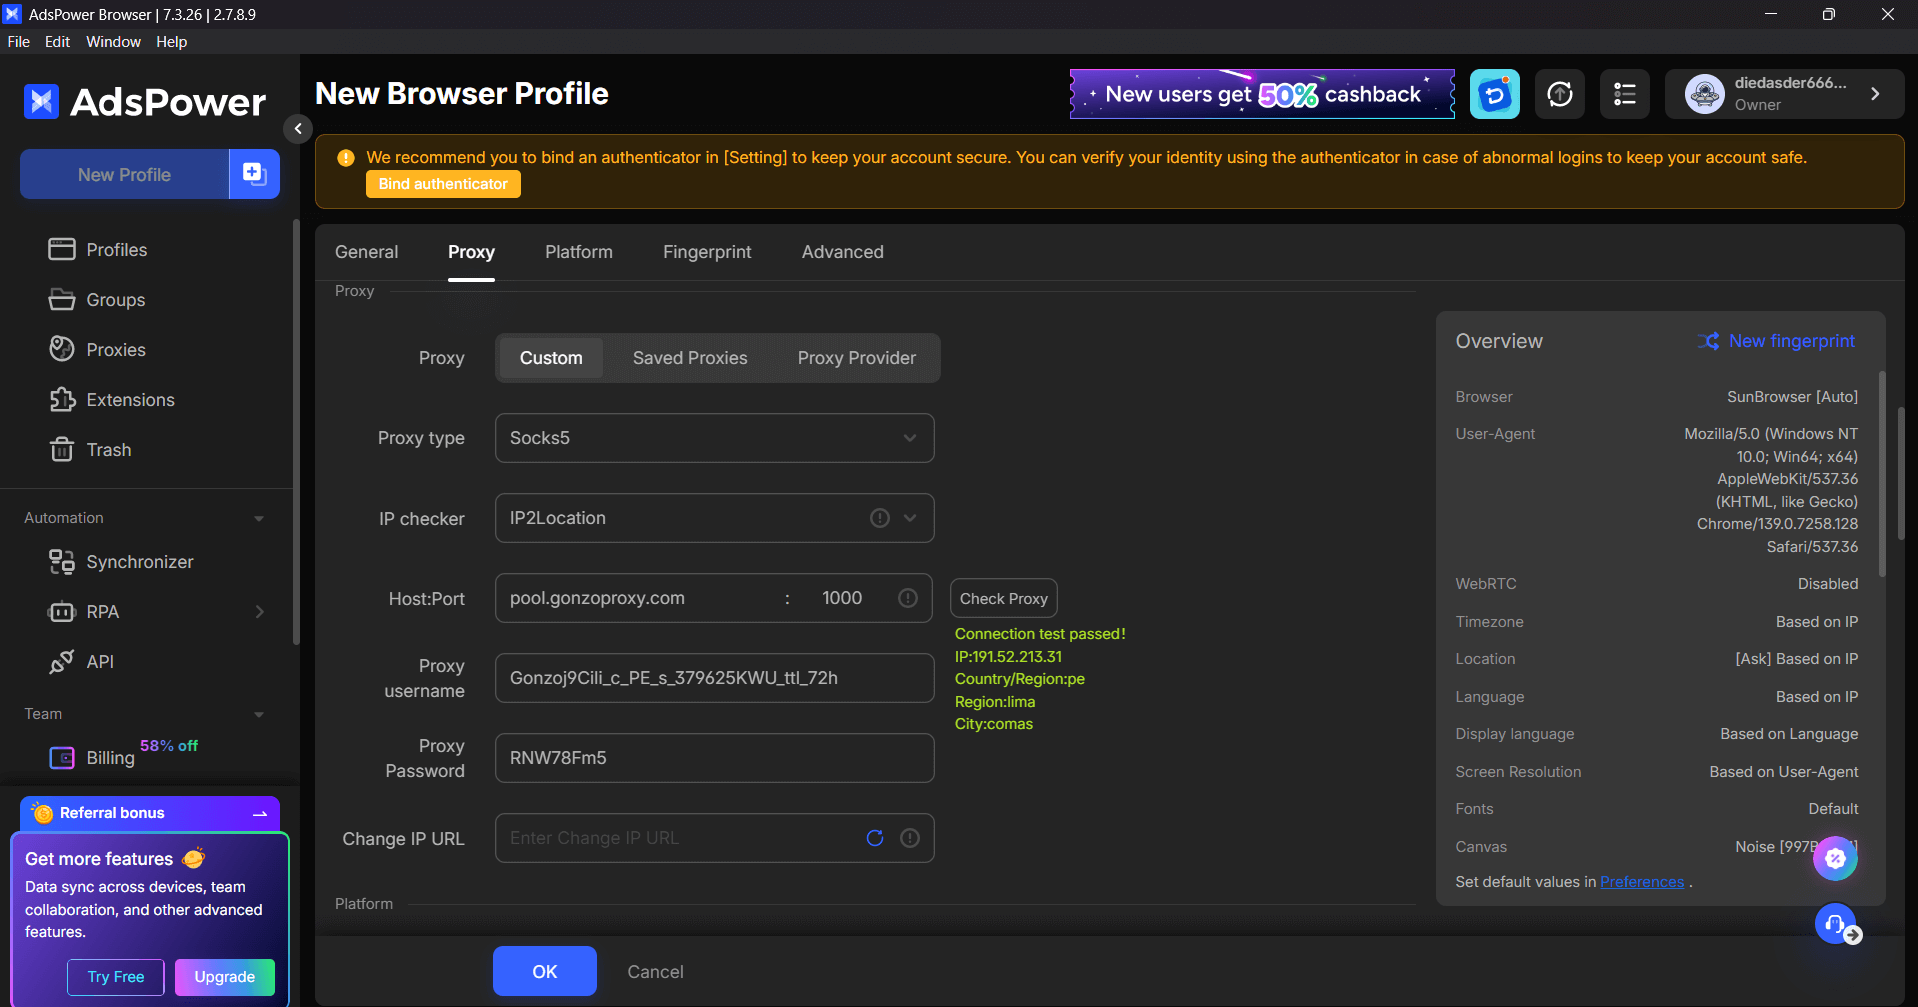The height and width of the screenshot is (1007, 1918).
Task: Switch to the General tab
Action: point(367,252)
